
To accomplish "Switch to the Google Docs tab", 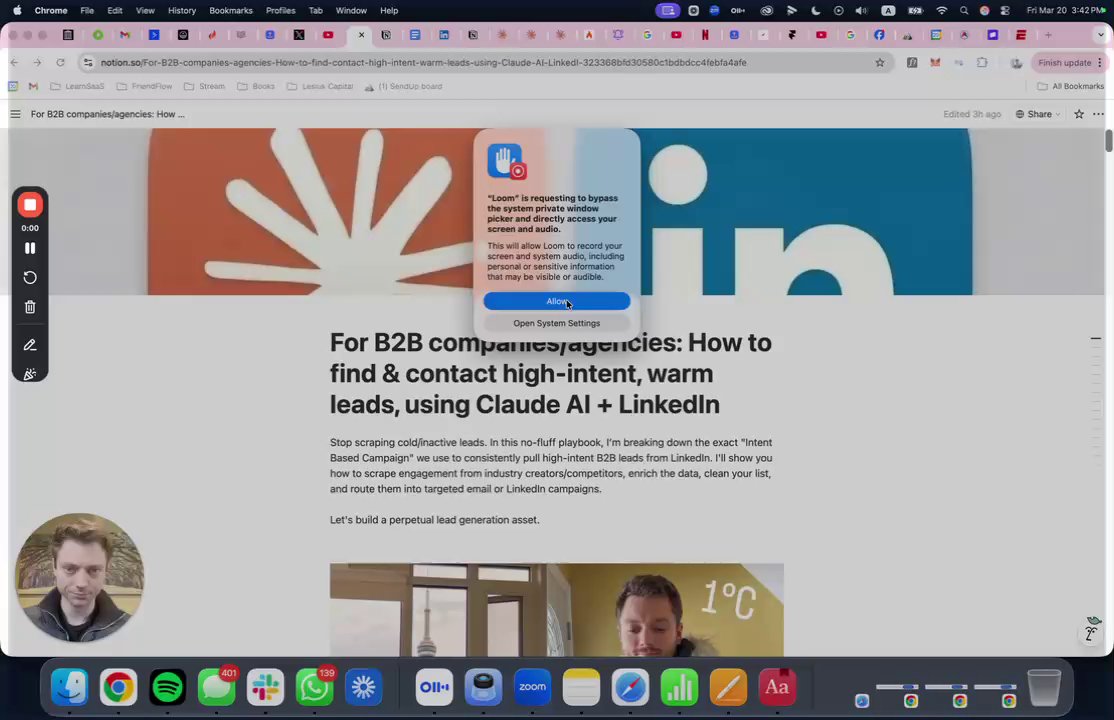I will coord(415,35).
